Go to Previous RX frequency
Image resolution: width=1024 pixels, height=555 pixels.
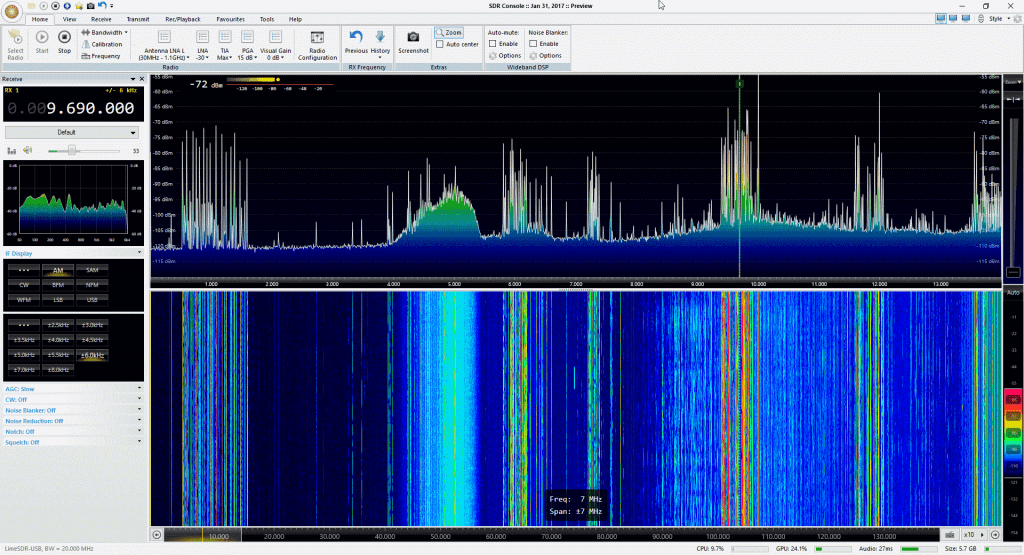point(356,40)
